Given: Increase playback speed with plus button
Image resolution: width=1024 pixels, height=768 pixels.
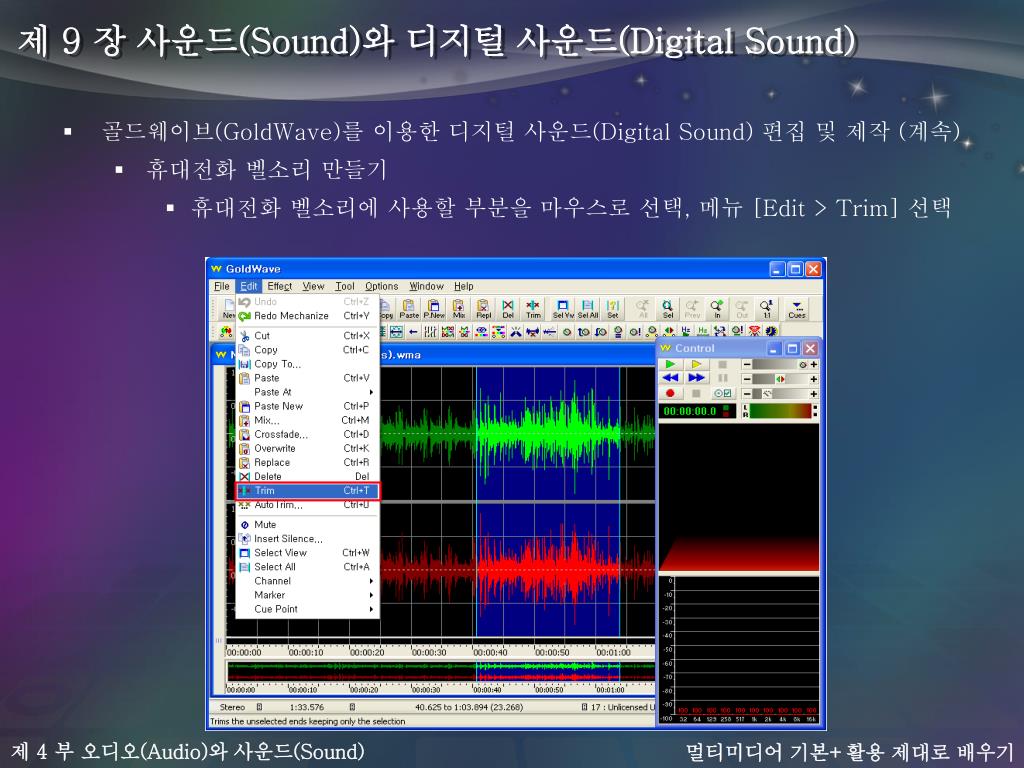Looking at the screenshot, I should coord(814,394).
